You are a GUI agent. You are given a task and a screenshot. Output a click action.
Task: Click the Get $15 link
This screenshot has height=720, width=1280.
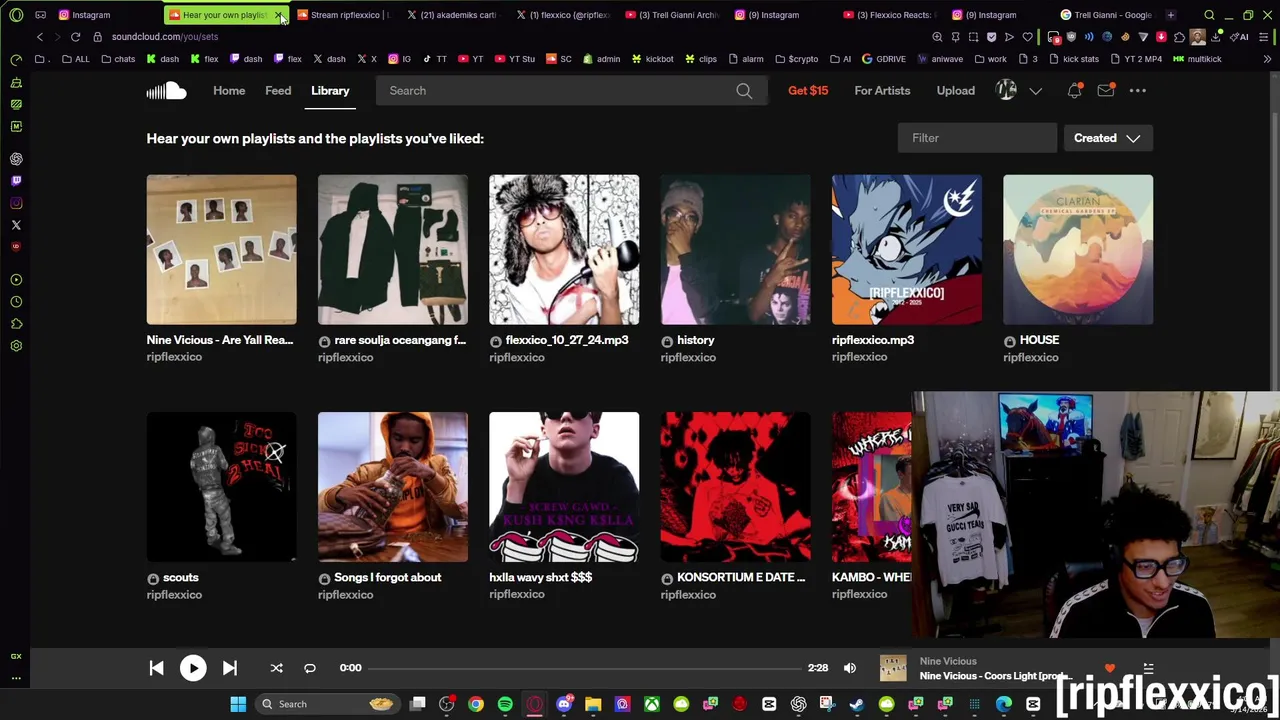click(x=808, y=91)
